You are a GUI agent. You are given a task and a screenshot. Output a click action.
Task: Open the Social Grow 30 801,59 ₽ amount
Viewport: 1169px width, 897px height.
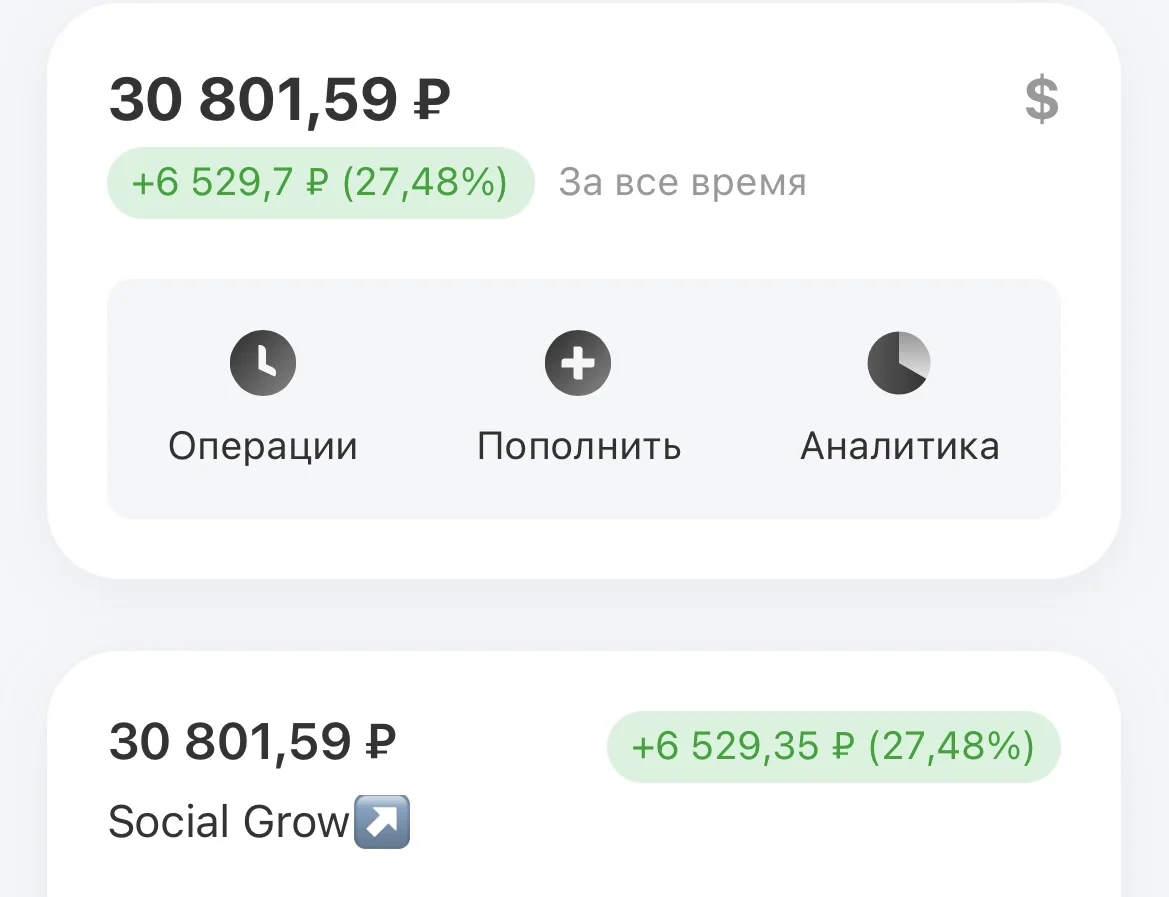(x=252, y=742)
